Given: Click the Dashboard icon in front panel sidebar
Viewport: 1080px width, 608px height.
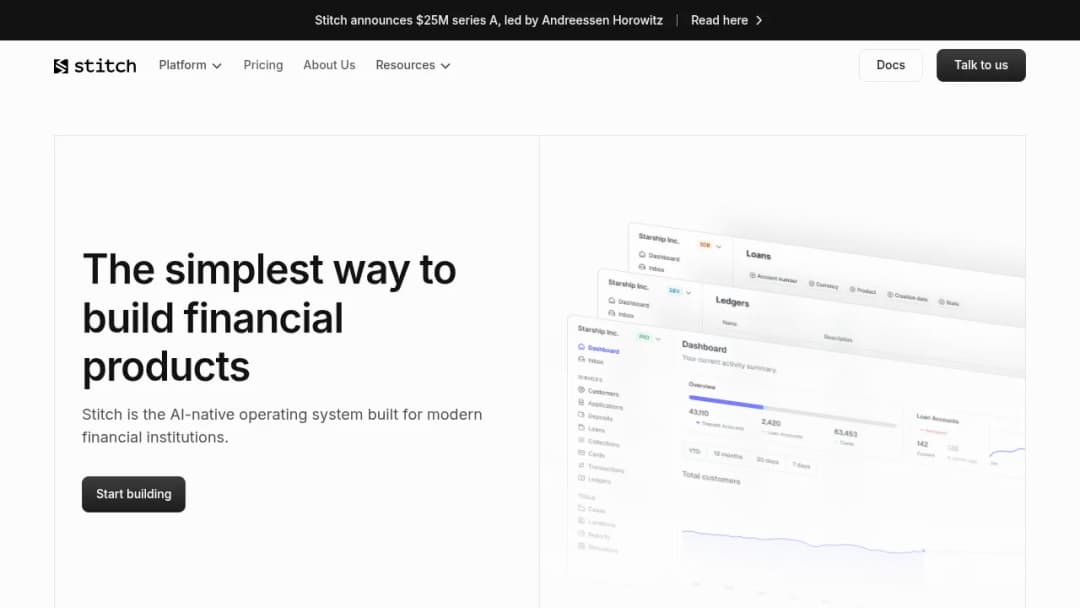Looking at the screenshot, I should pos(581,347).
